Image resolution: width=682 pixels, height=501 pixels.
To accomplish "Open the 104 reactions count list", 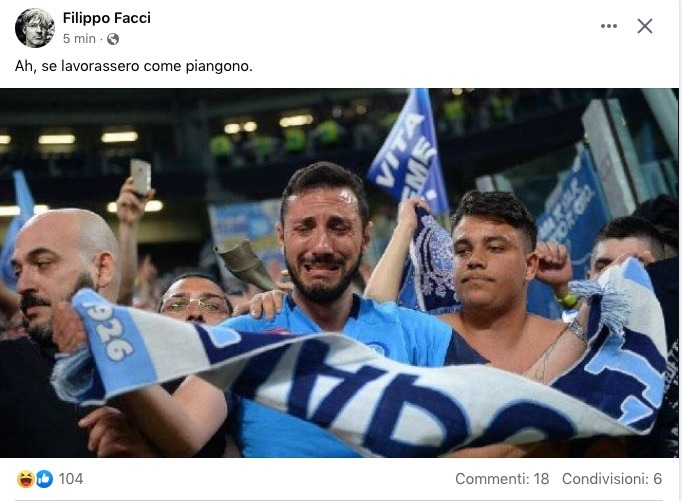I will pos(71,479).
